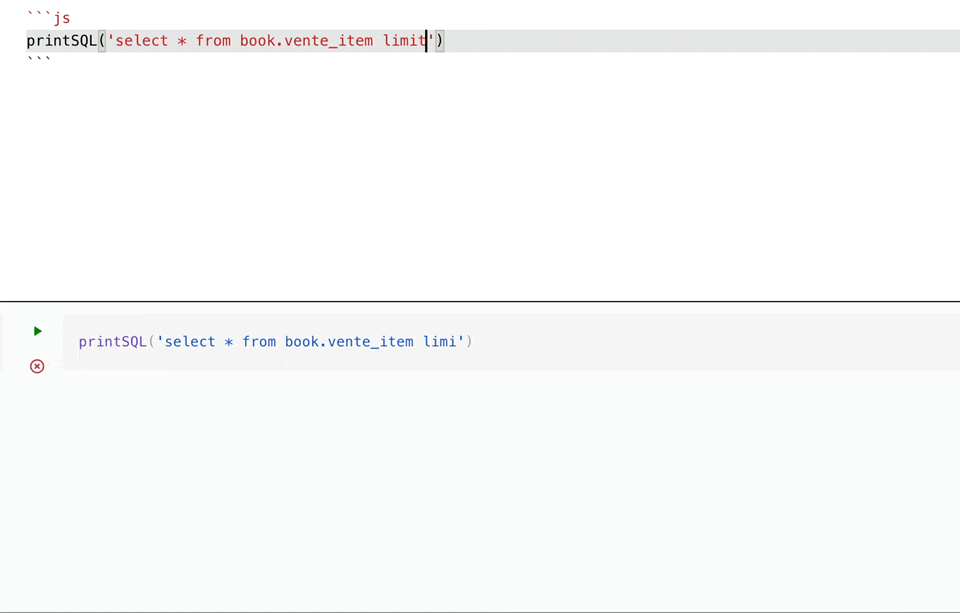960x613 pixels.
Task: Run the printSQL code cell with the green play icon
Action: pos(37,331)
